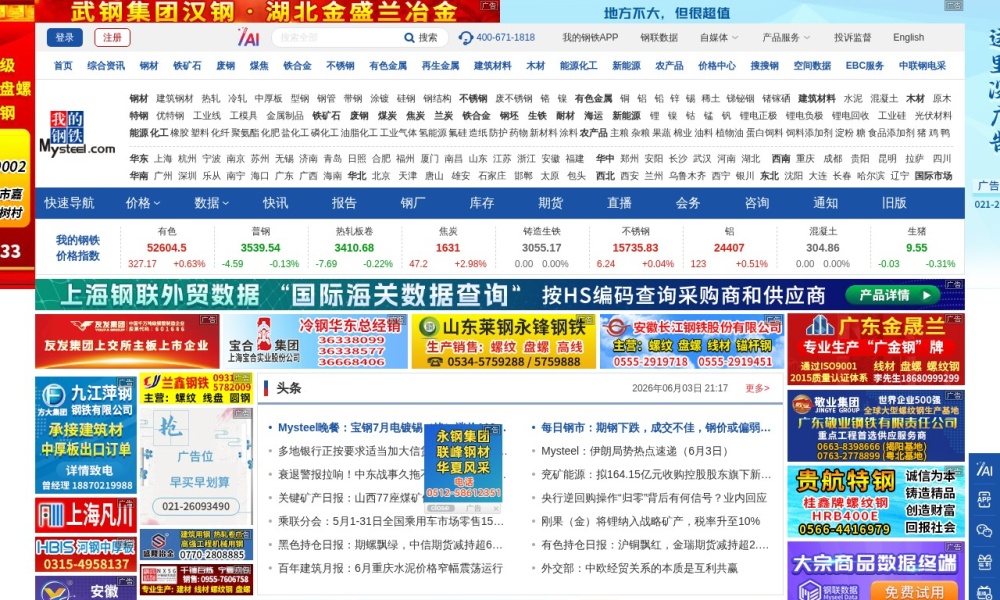Open the 上海钢联外贸数据 customs query banner
This screenshot has height=600, width=1000.
click(x=499, y=295)
